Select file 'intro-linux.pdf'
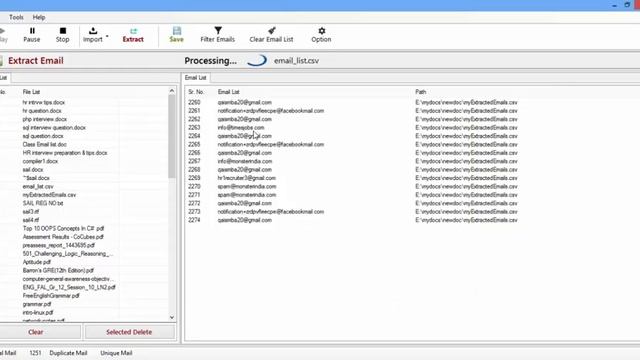Viewport: 640px width, 360px height. click(x=38, y=312)
